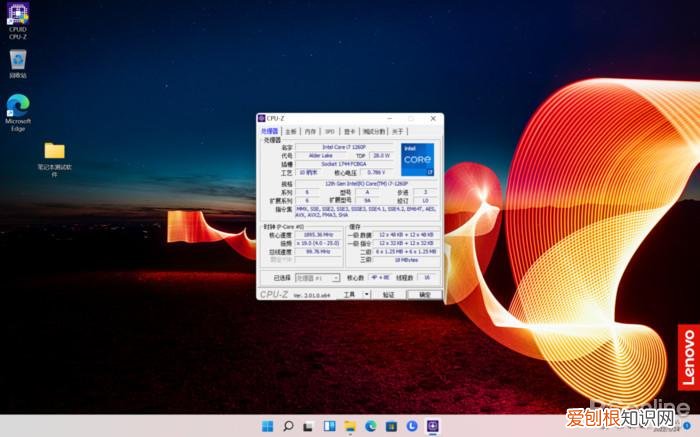
Task: Click the CPU-Z title bar app icon
Action: tap(262, 118)
